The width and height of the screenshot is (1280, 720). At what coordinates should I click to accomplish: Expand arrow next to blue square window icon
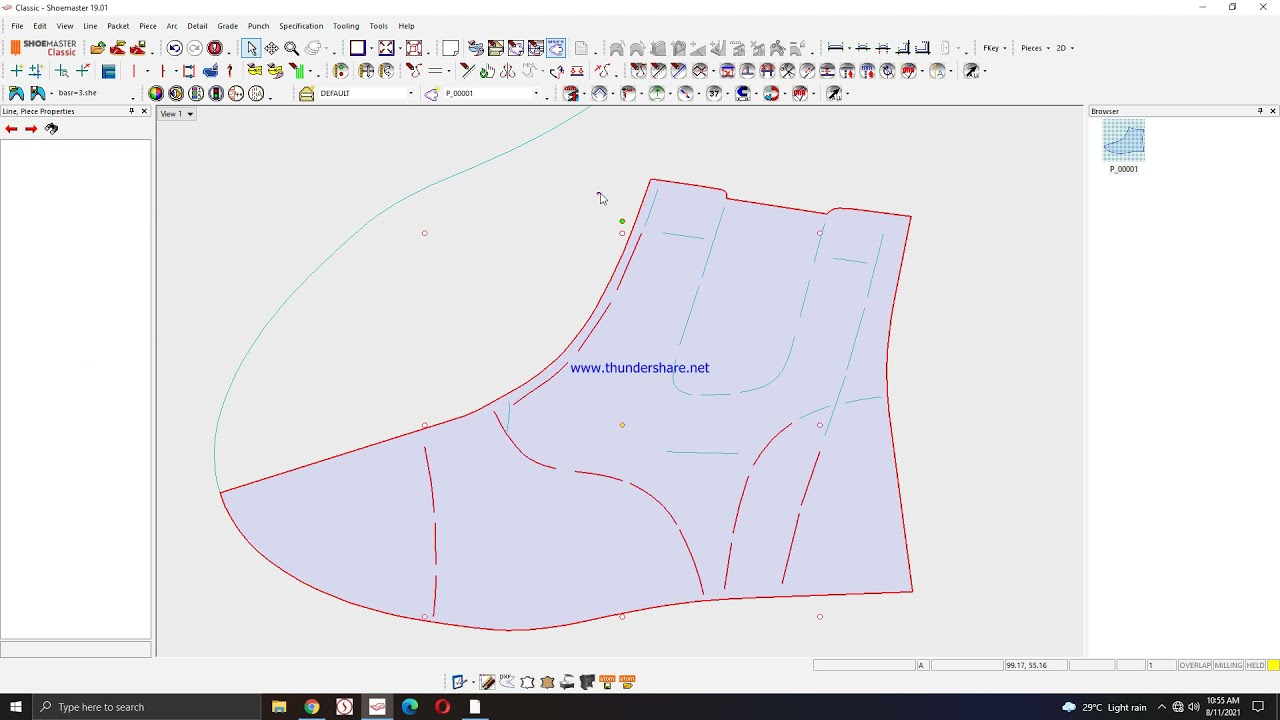(x=371, y=48)
